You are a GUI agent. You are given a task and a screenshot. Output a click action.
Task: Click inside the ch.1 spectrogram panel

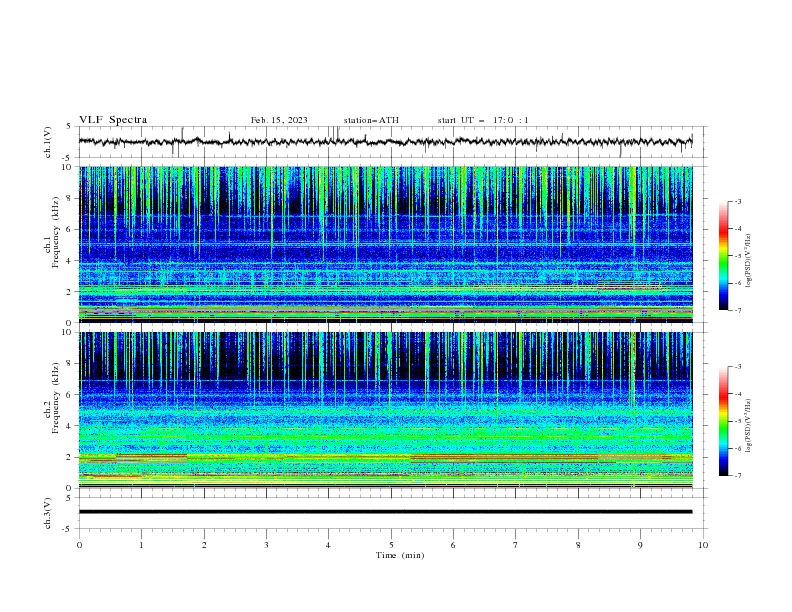tap(385, 244)
